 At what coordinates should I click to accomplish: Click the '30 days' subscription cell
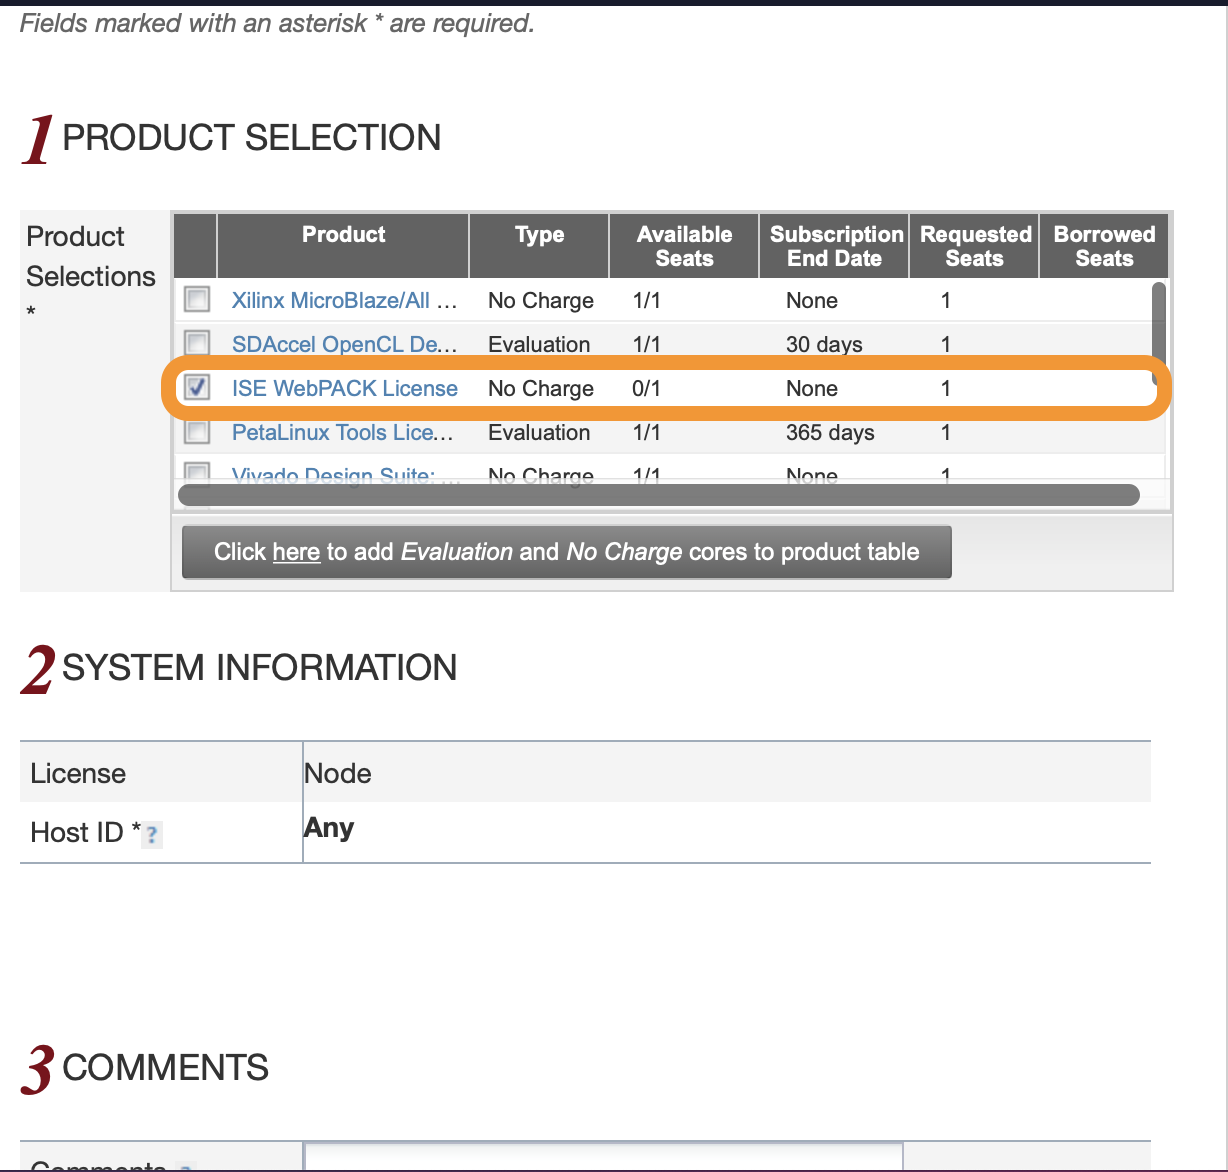tap(824, 344)
